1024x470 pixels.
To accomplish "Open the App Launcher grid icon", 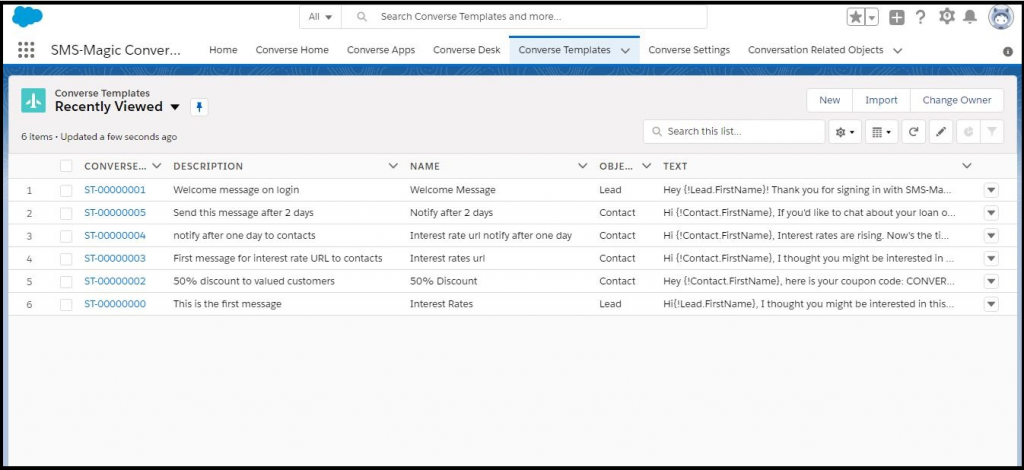I will click(26, 50).
